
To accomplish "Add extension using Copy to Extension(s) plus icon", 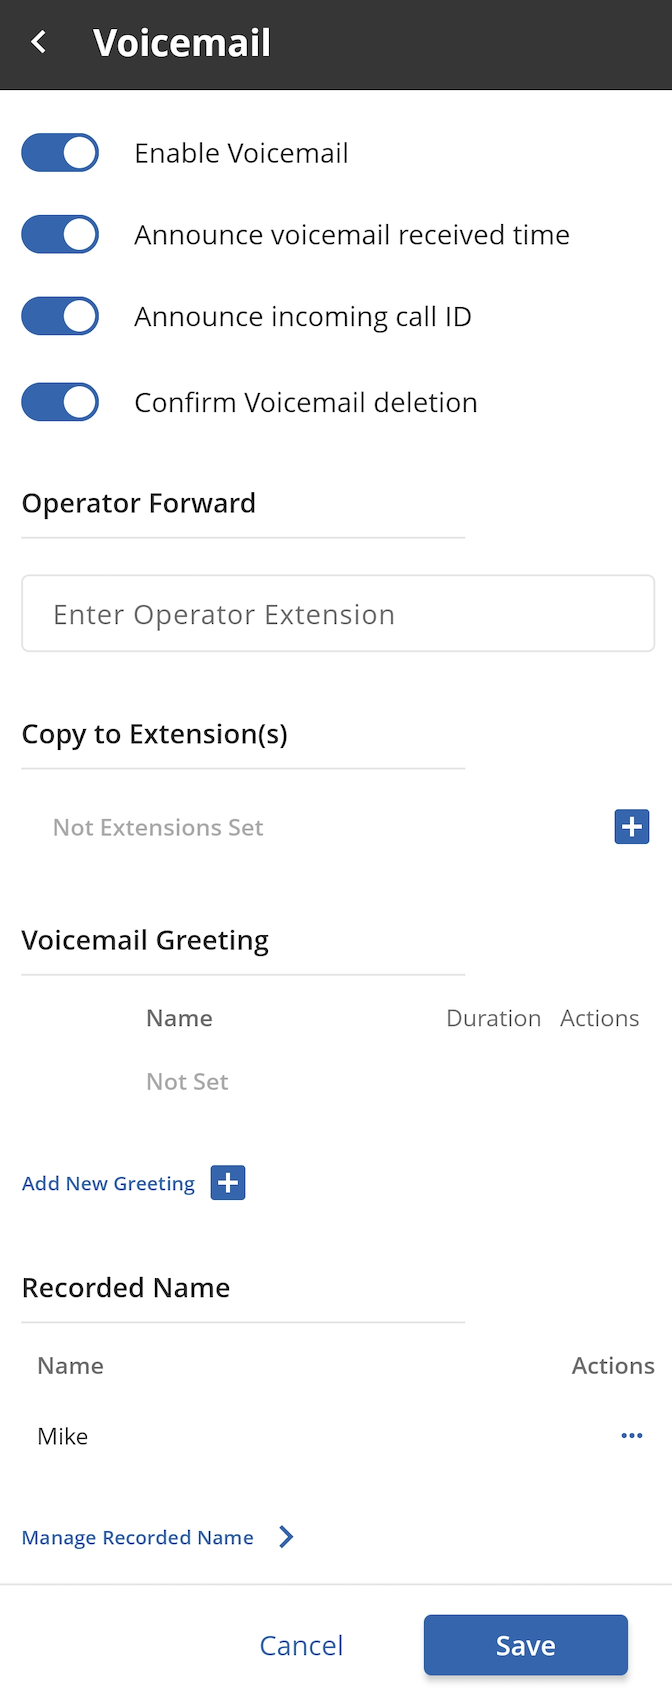I will click(631, 827).
